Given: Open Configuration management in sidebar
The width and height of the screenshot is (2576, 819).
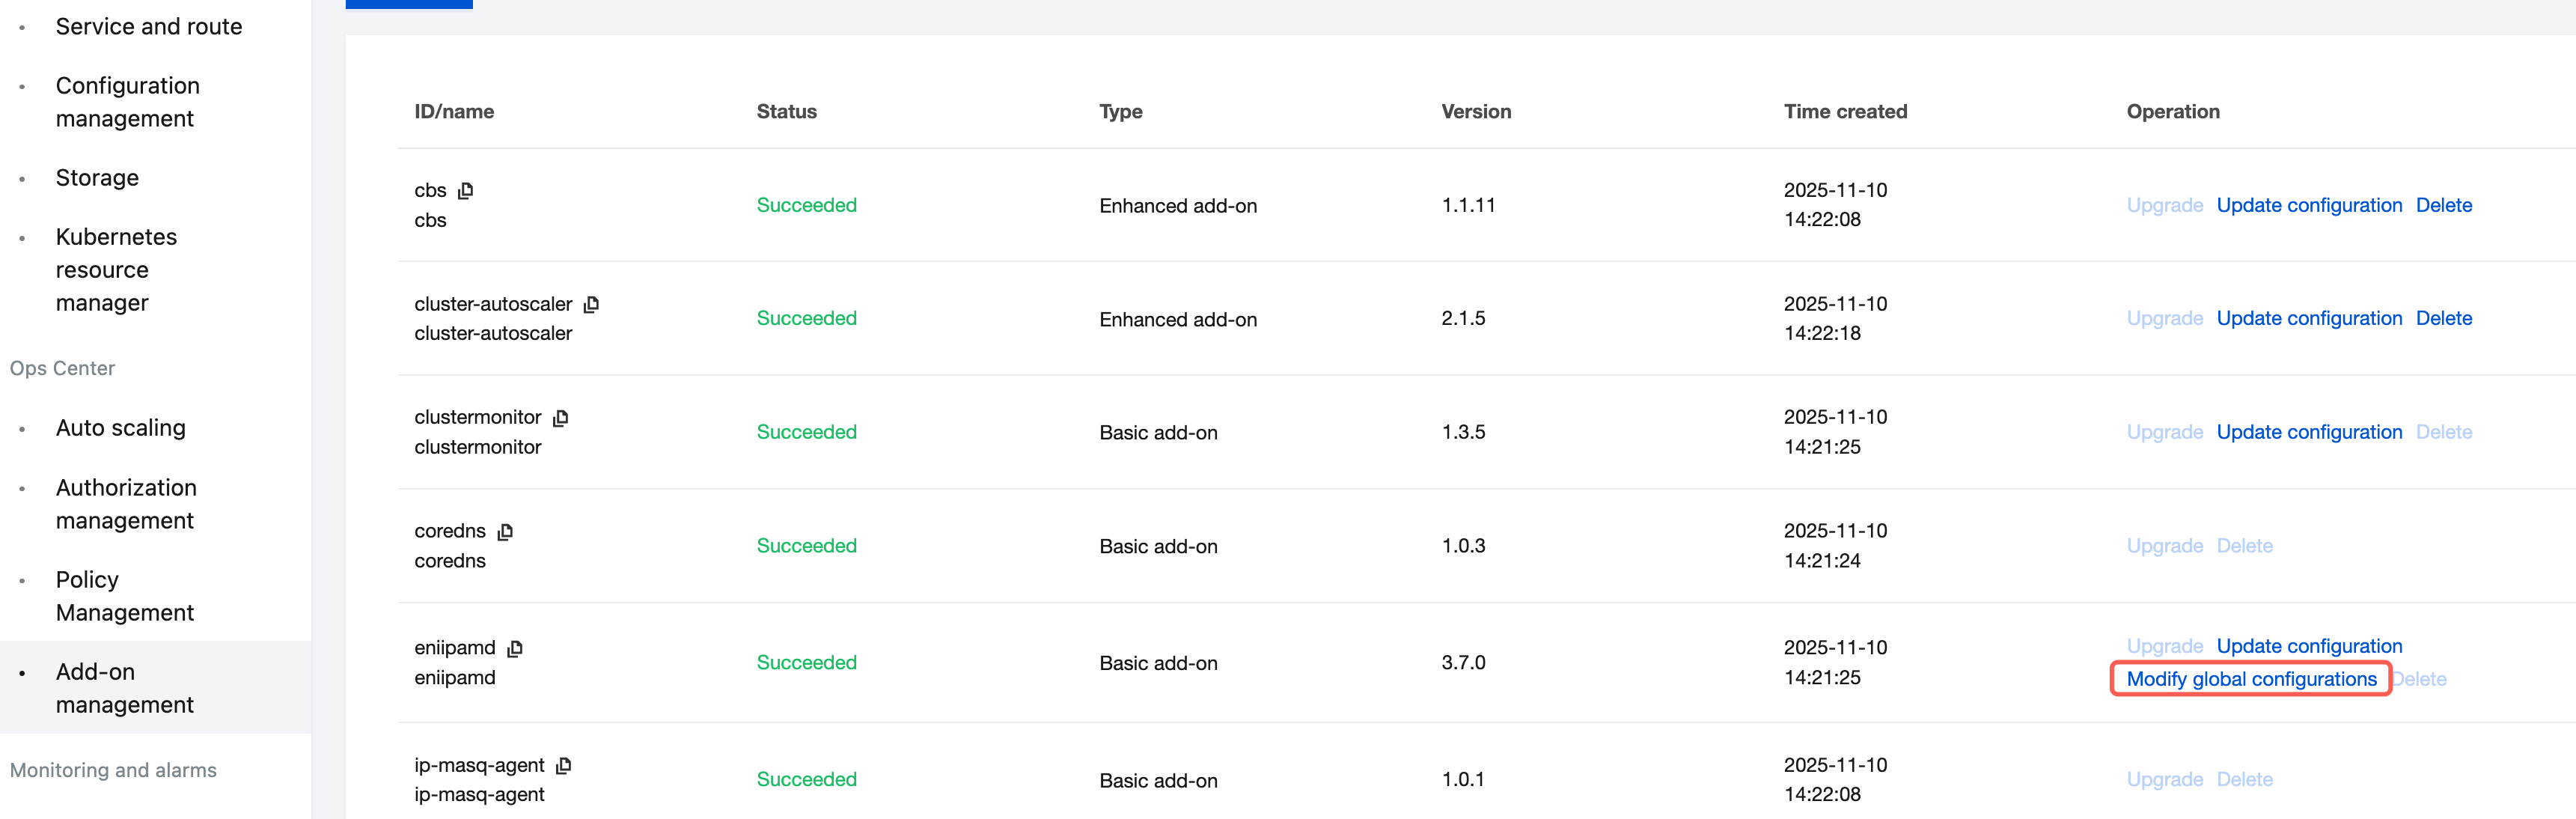Looking at the screenshot, I should 127,102.
